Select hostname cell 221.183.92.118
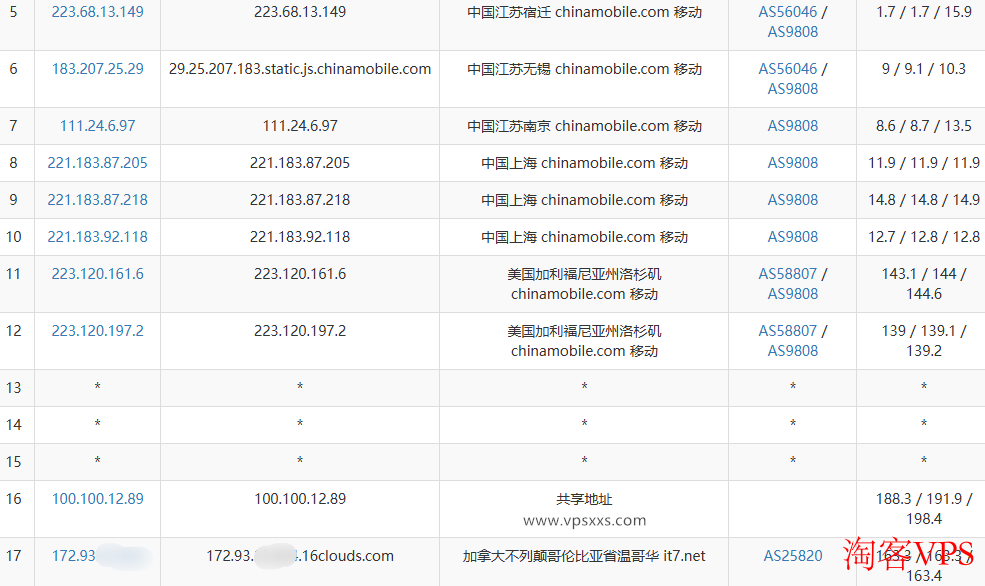This screenshot has width=985, height=586. coord(300,237)
